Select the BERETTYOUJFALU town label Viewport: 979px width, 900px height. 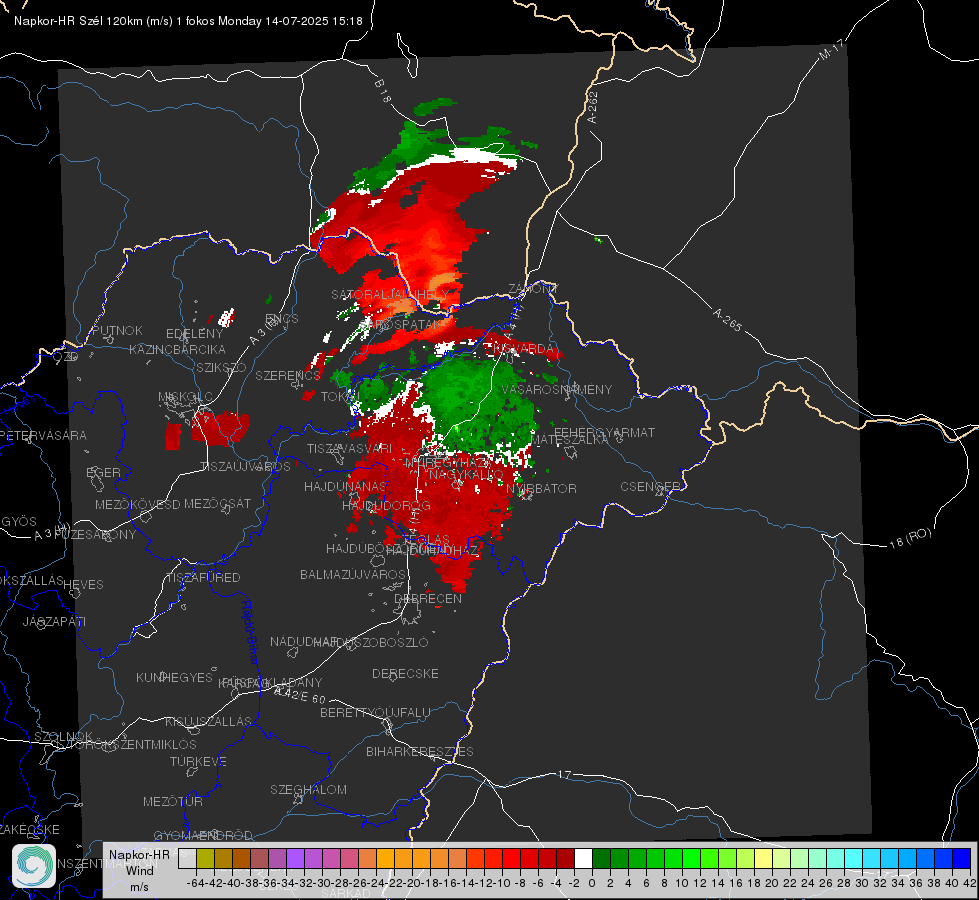pos(375,712)
